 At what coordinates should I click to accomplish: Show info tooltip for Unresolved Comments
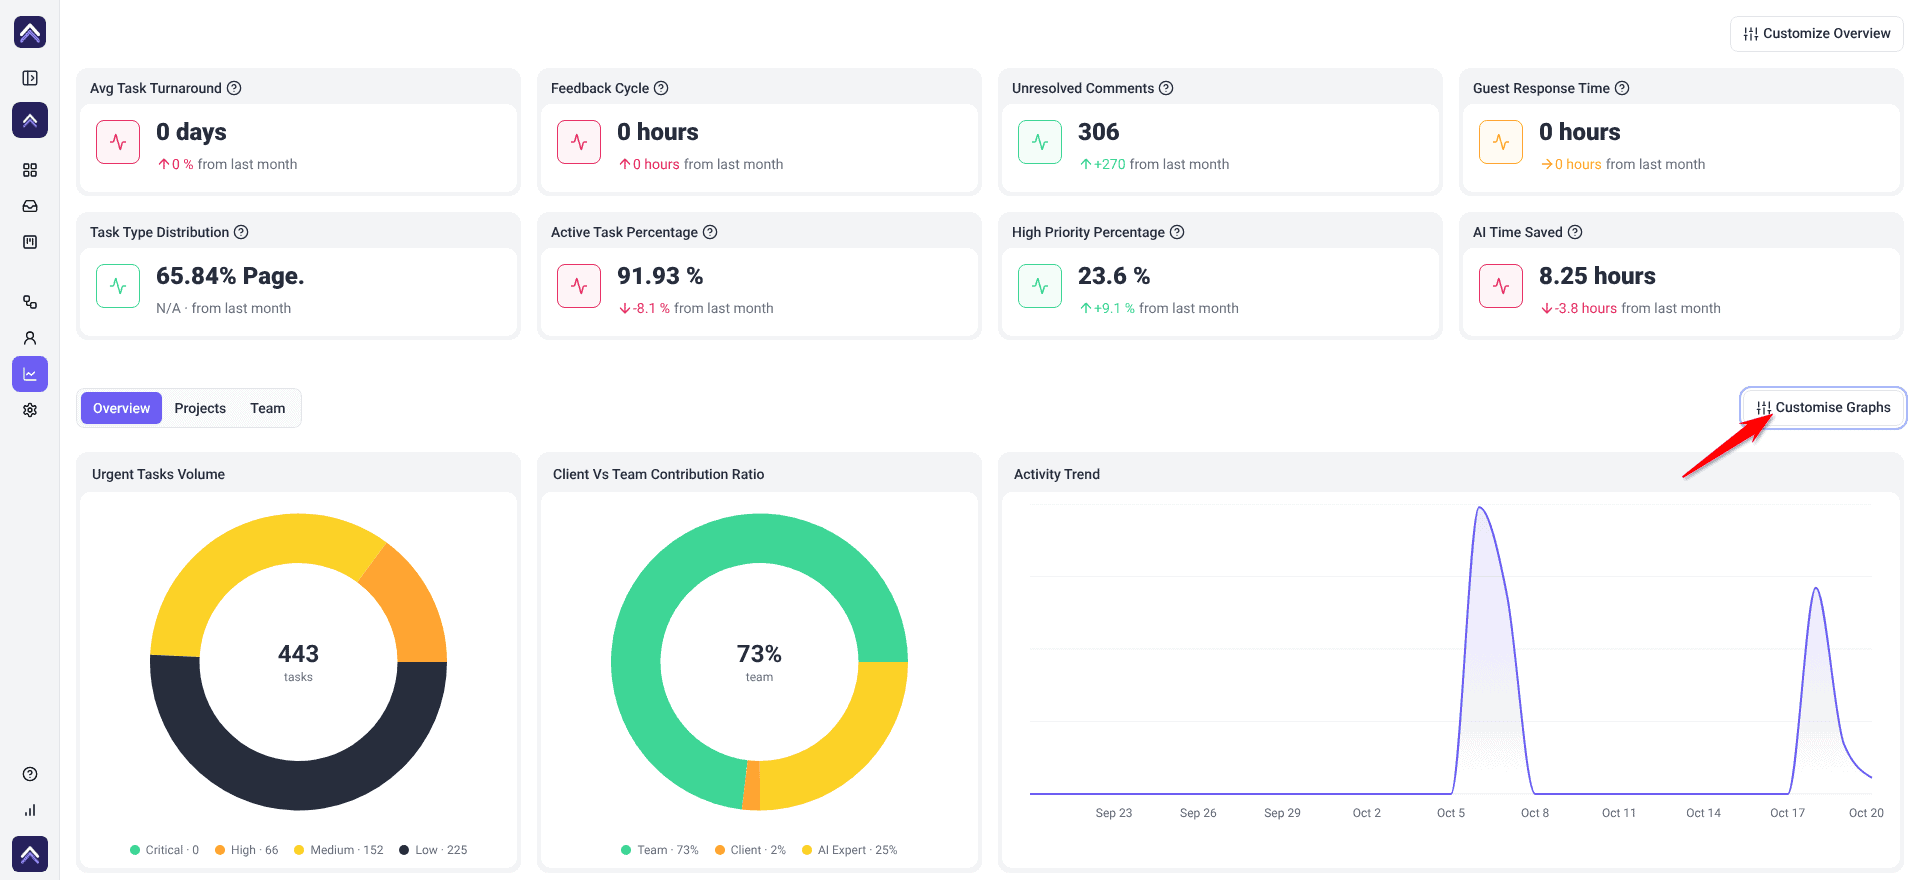[1166, 88]
